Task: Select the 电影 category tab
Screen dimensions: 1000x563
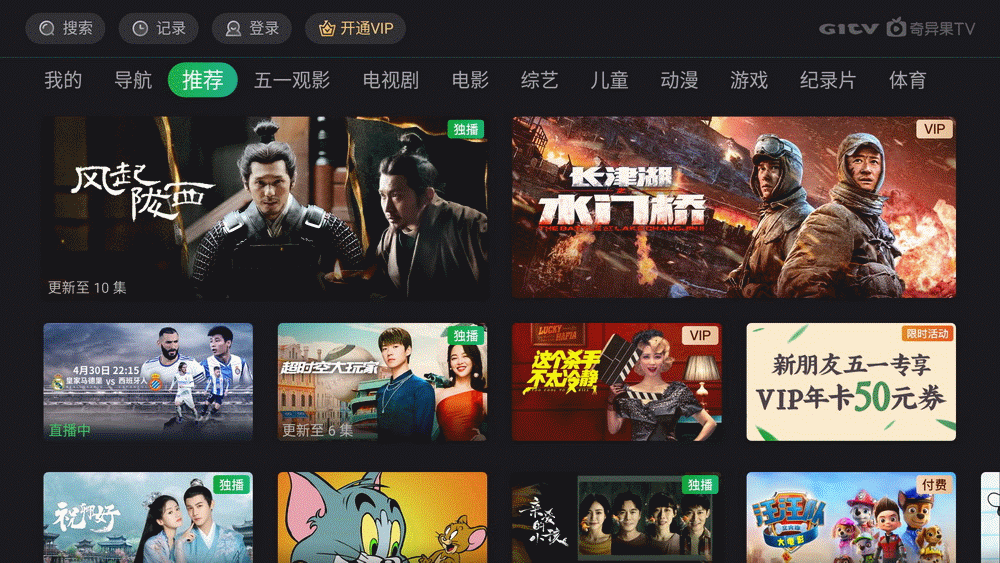Action: pyautogui.click(x=470, y=80)
